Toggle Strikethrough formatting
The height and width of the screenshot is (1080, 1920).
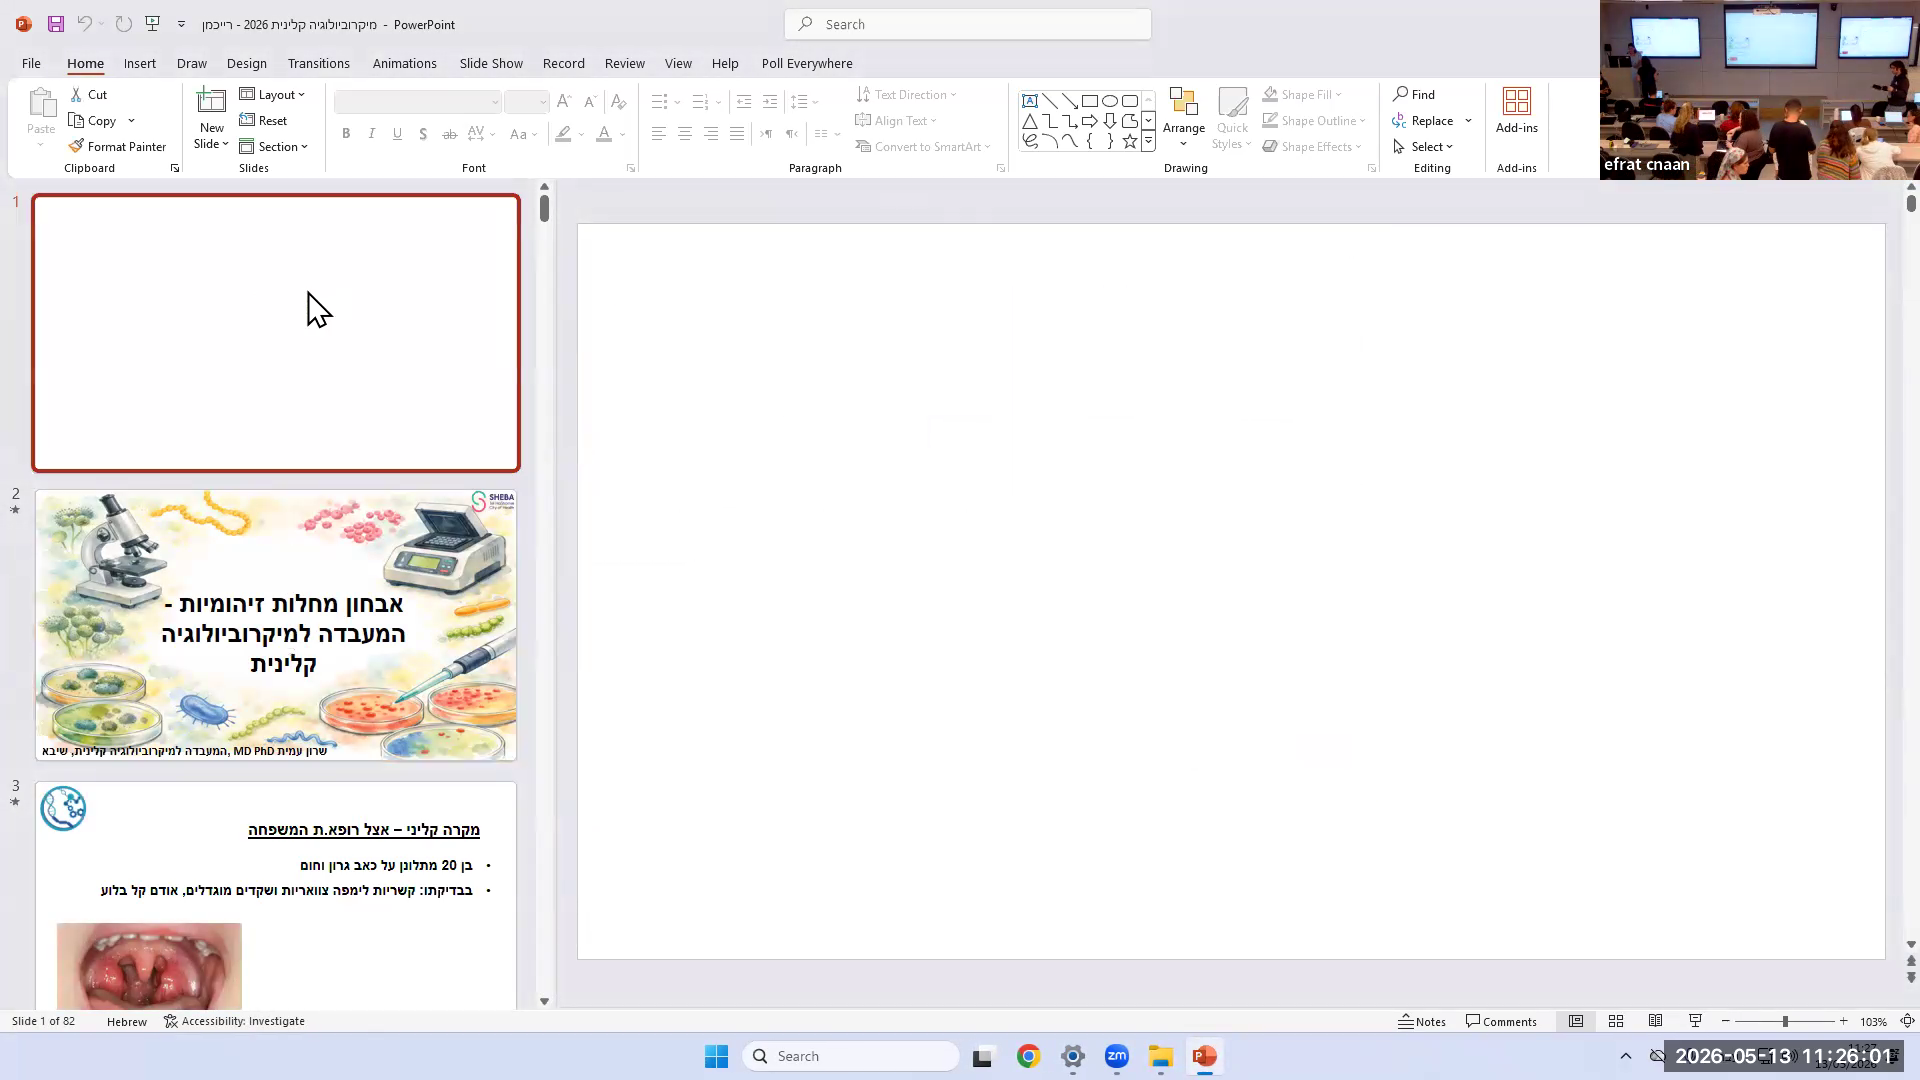point(449,134)
